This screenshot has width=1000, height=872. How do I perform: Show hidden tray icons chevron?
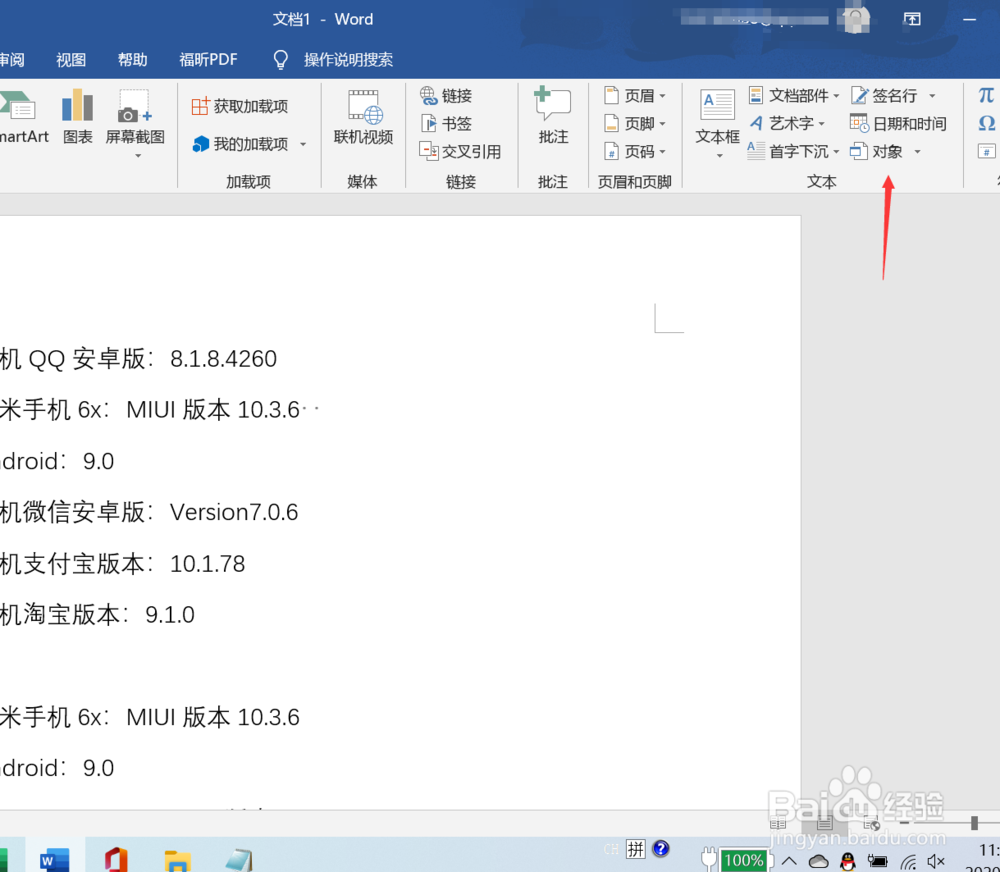tap(789, 861)
